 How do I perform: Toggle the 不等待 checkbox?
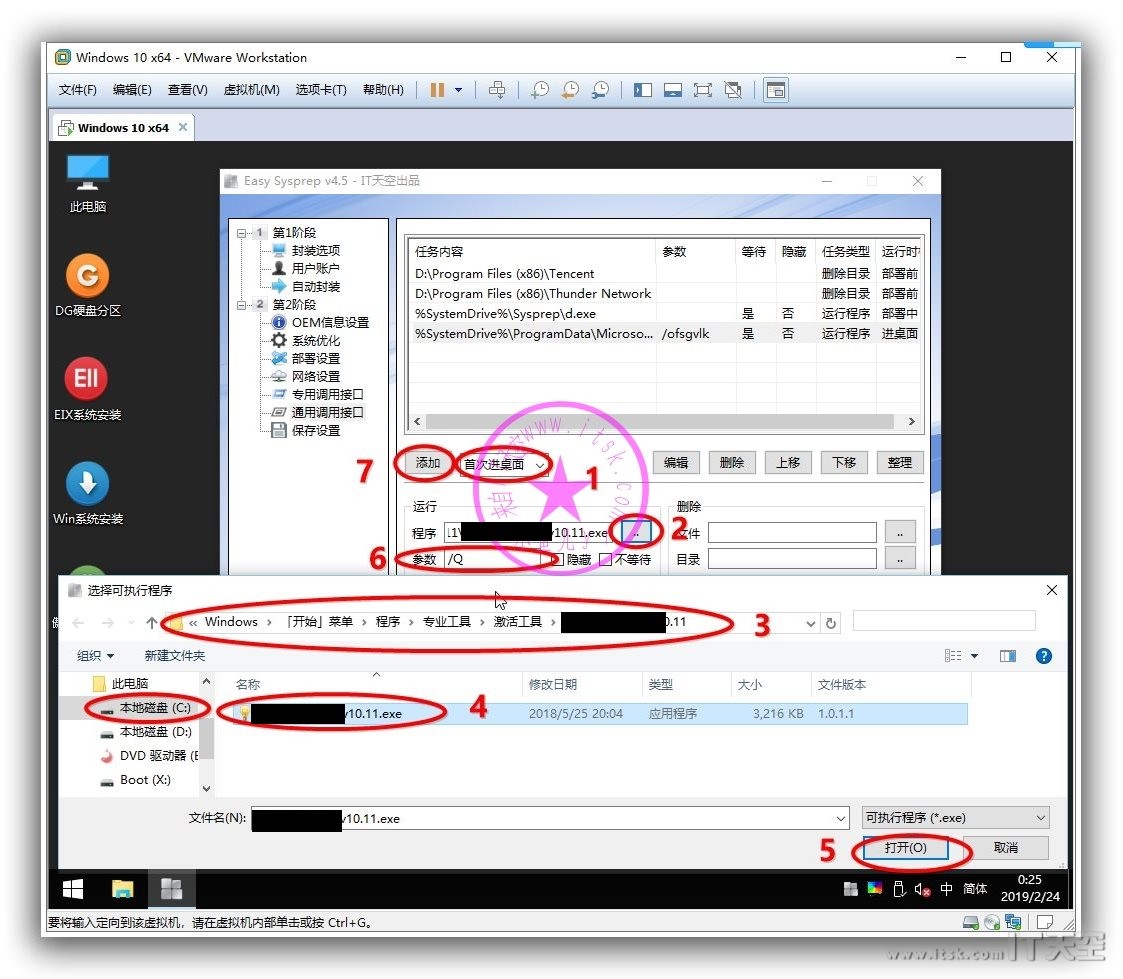coord(606,559)
